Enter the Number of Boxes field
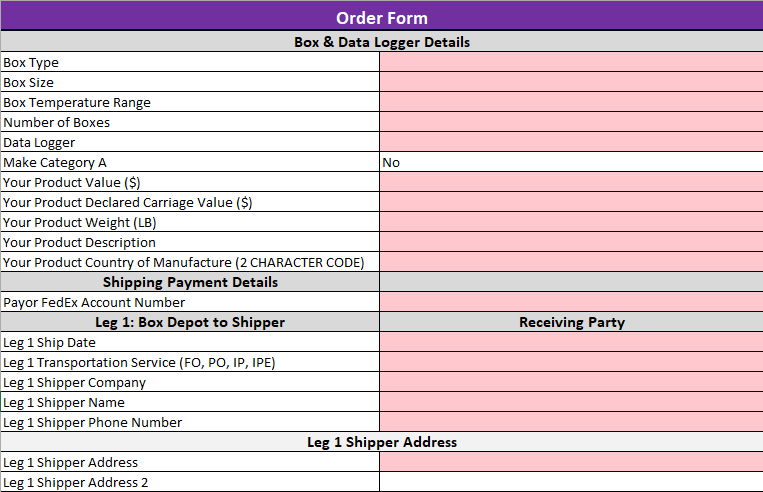This screenshot has width=763, height=492. point(570,122)
